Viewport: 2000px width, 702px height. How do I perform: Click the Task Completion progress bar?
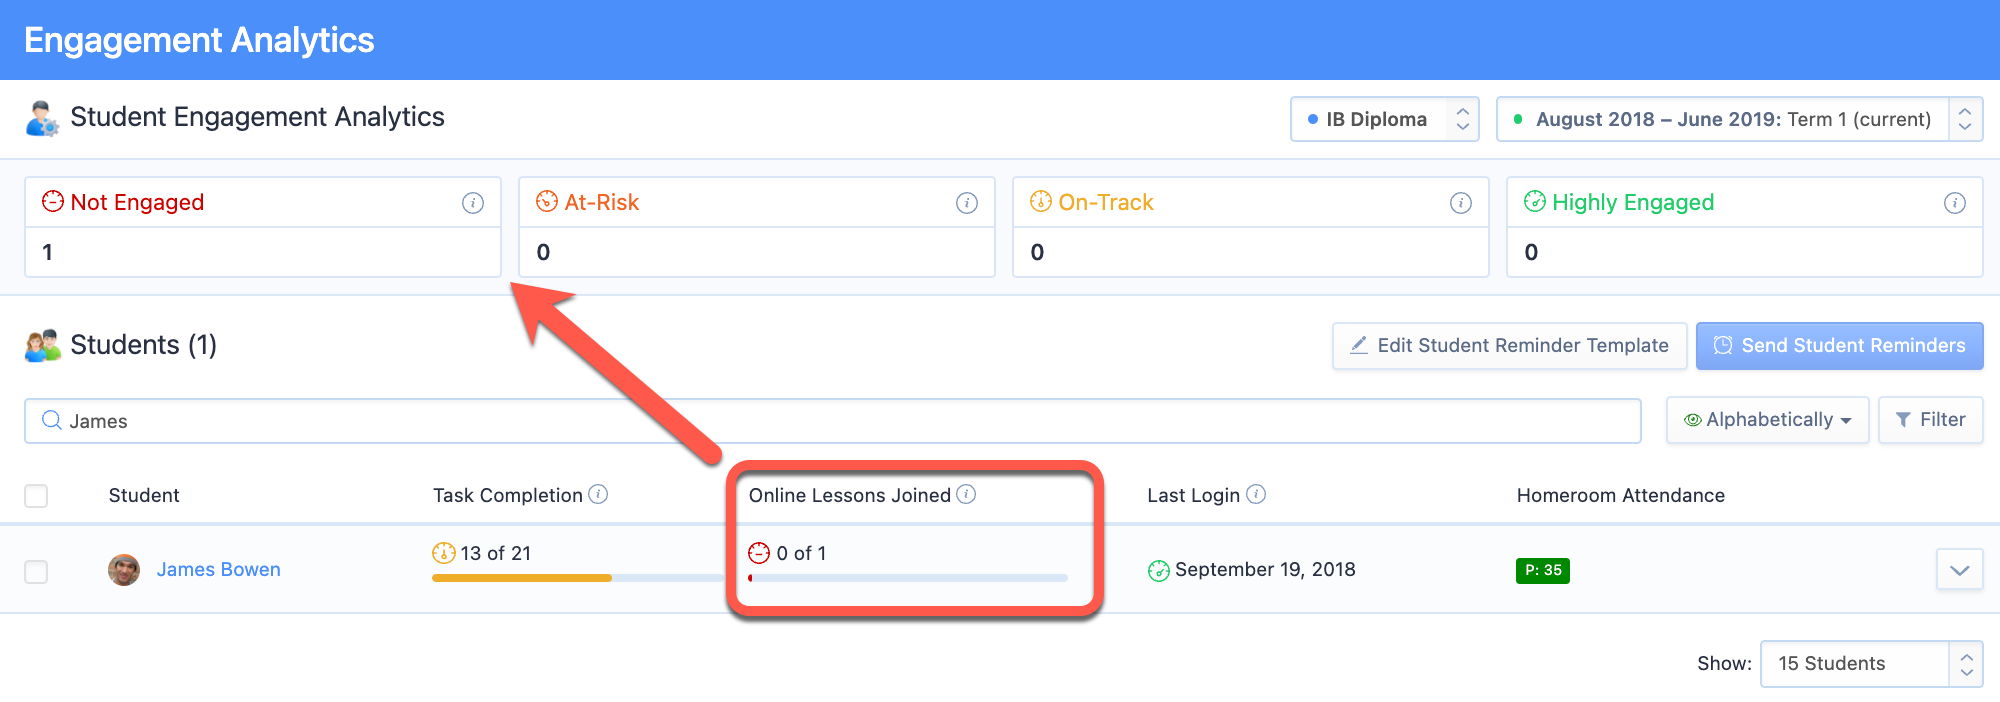click(x=578, y=578)
